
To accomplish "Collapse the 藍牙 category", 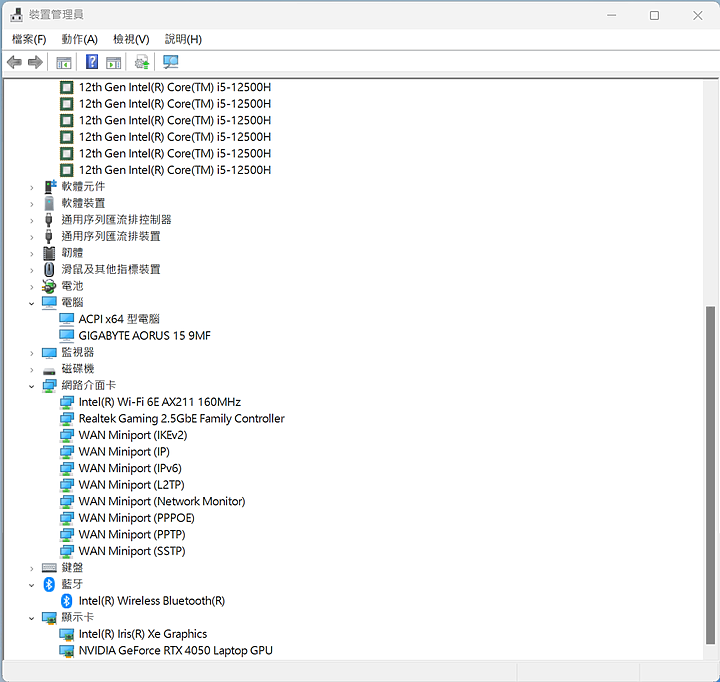I will pos(32,585).
